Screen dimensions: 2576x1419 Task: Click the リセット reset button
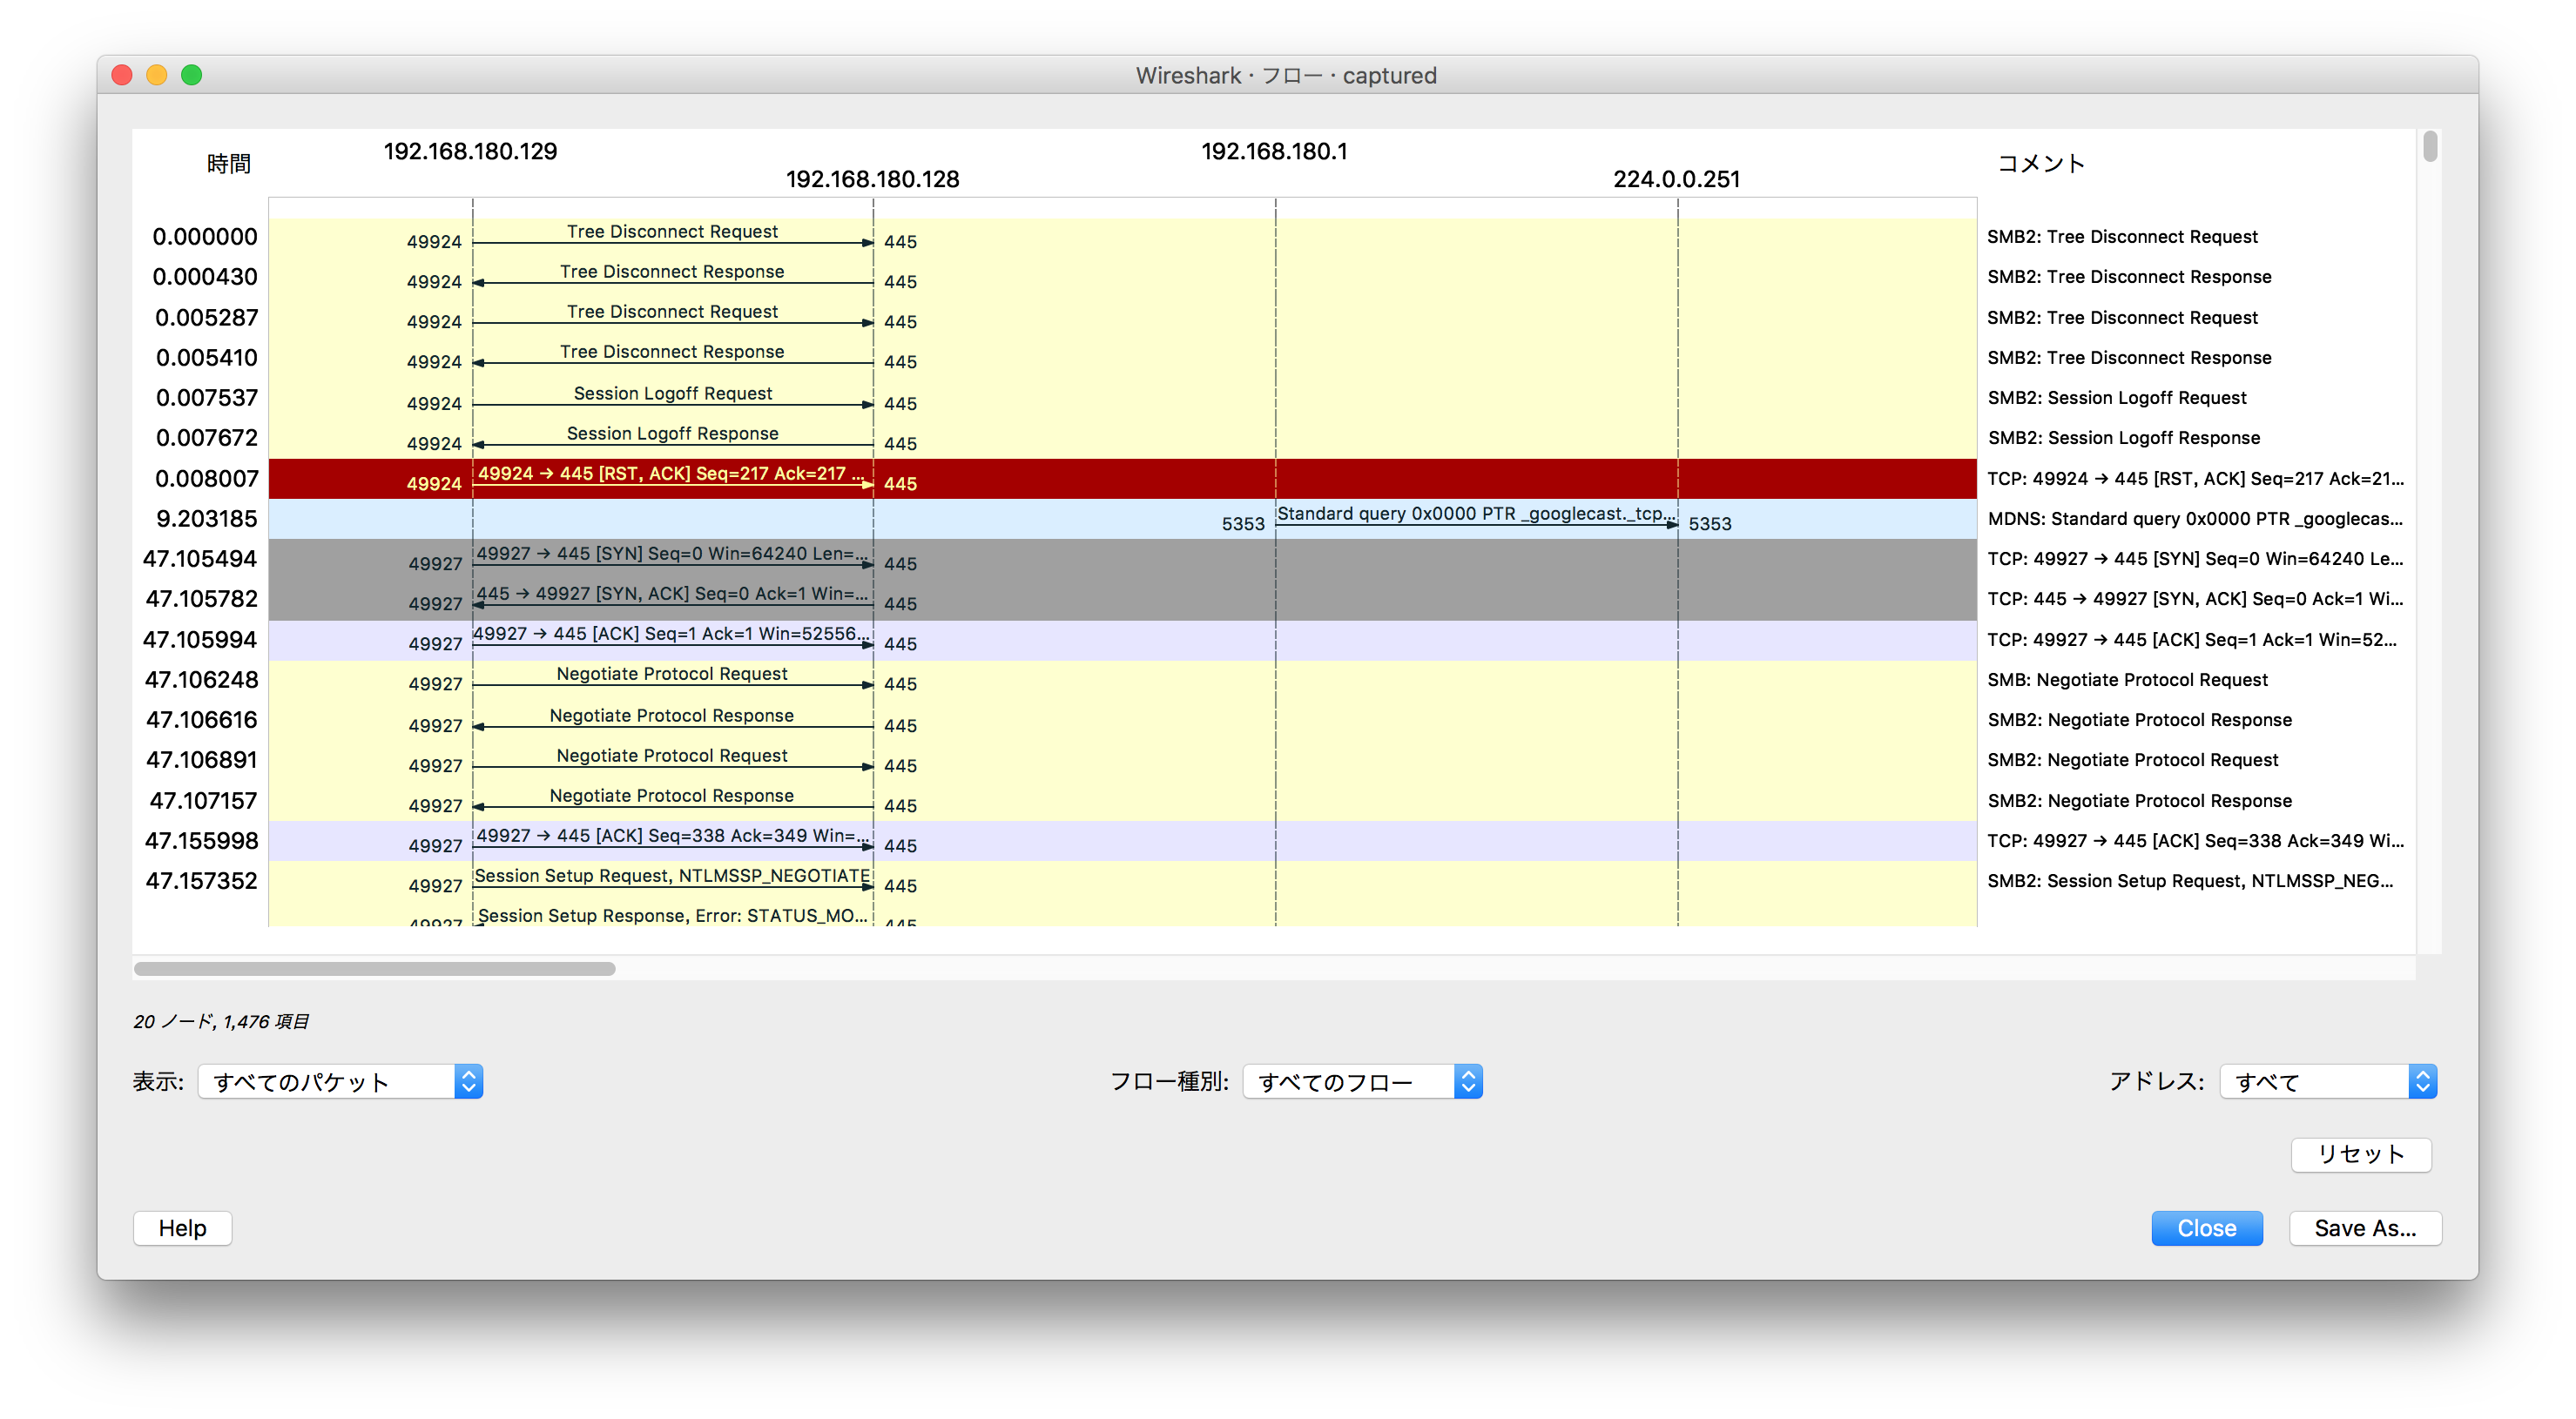2360,1154
